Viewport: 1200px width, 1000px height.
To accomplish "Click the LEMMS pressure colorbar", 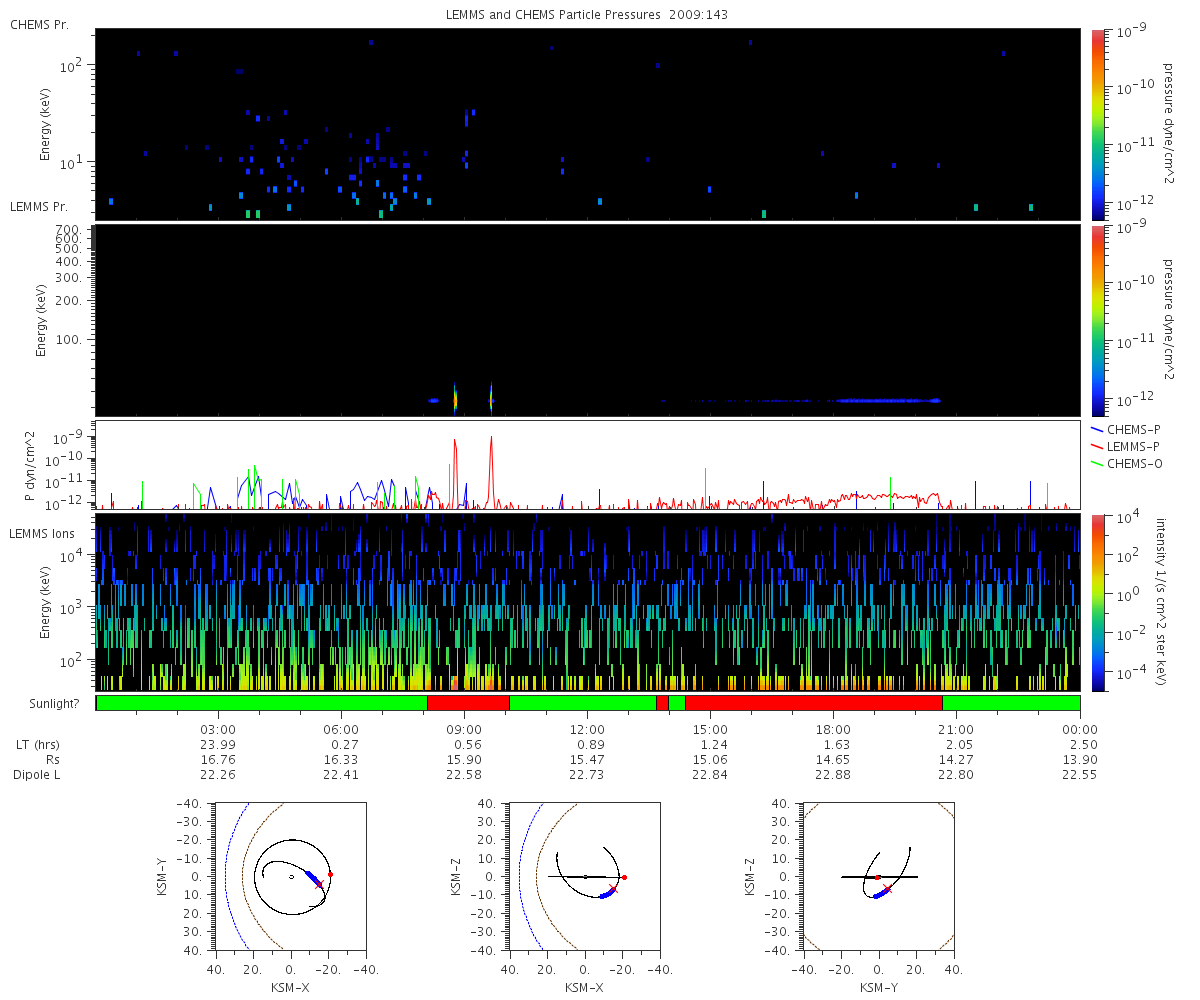I will [x=1098, y=320].
